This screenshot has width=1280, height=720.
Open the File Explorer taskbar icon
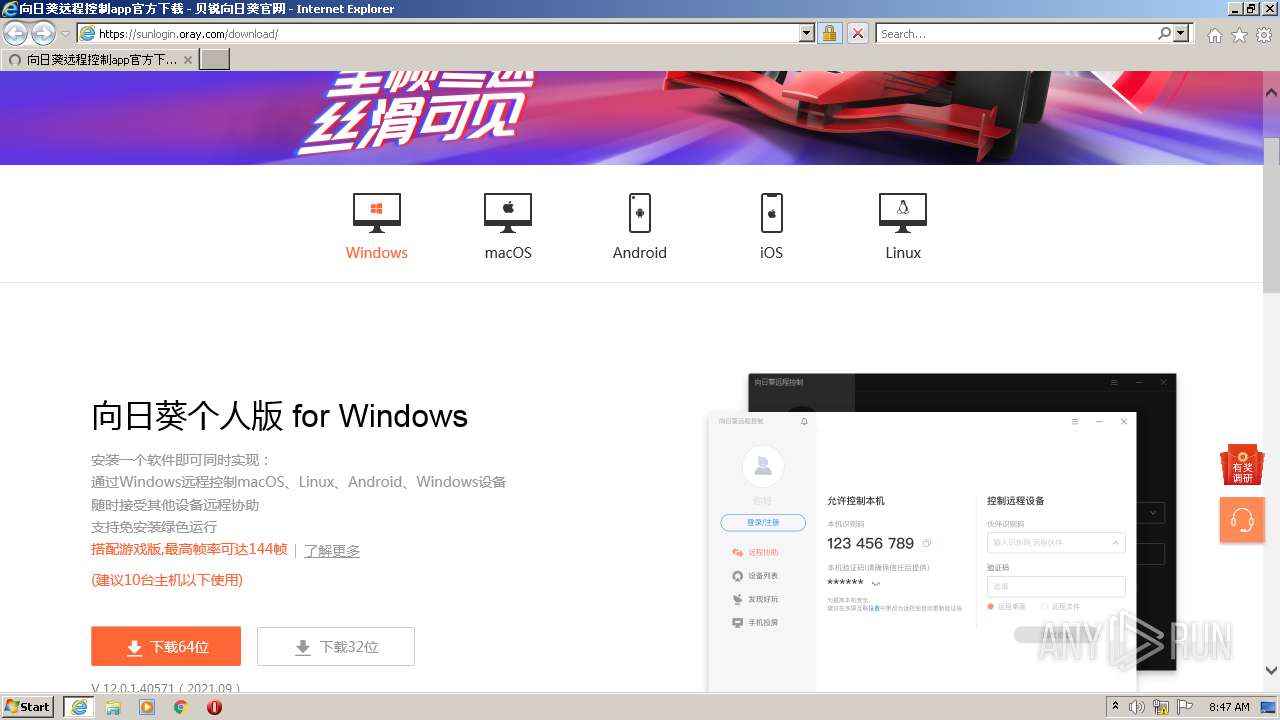tap(113, 707)
